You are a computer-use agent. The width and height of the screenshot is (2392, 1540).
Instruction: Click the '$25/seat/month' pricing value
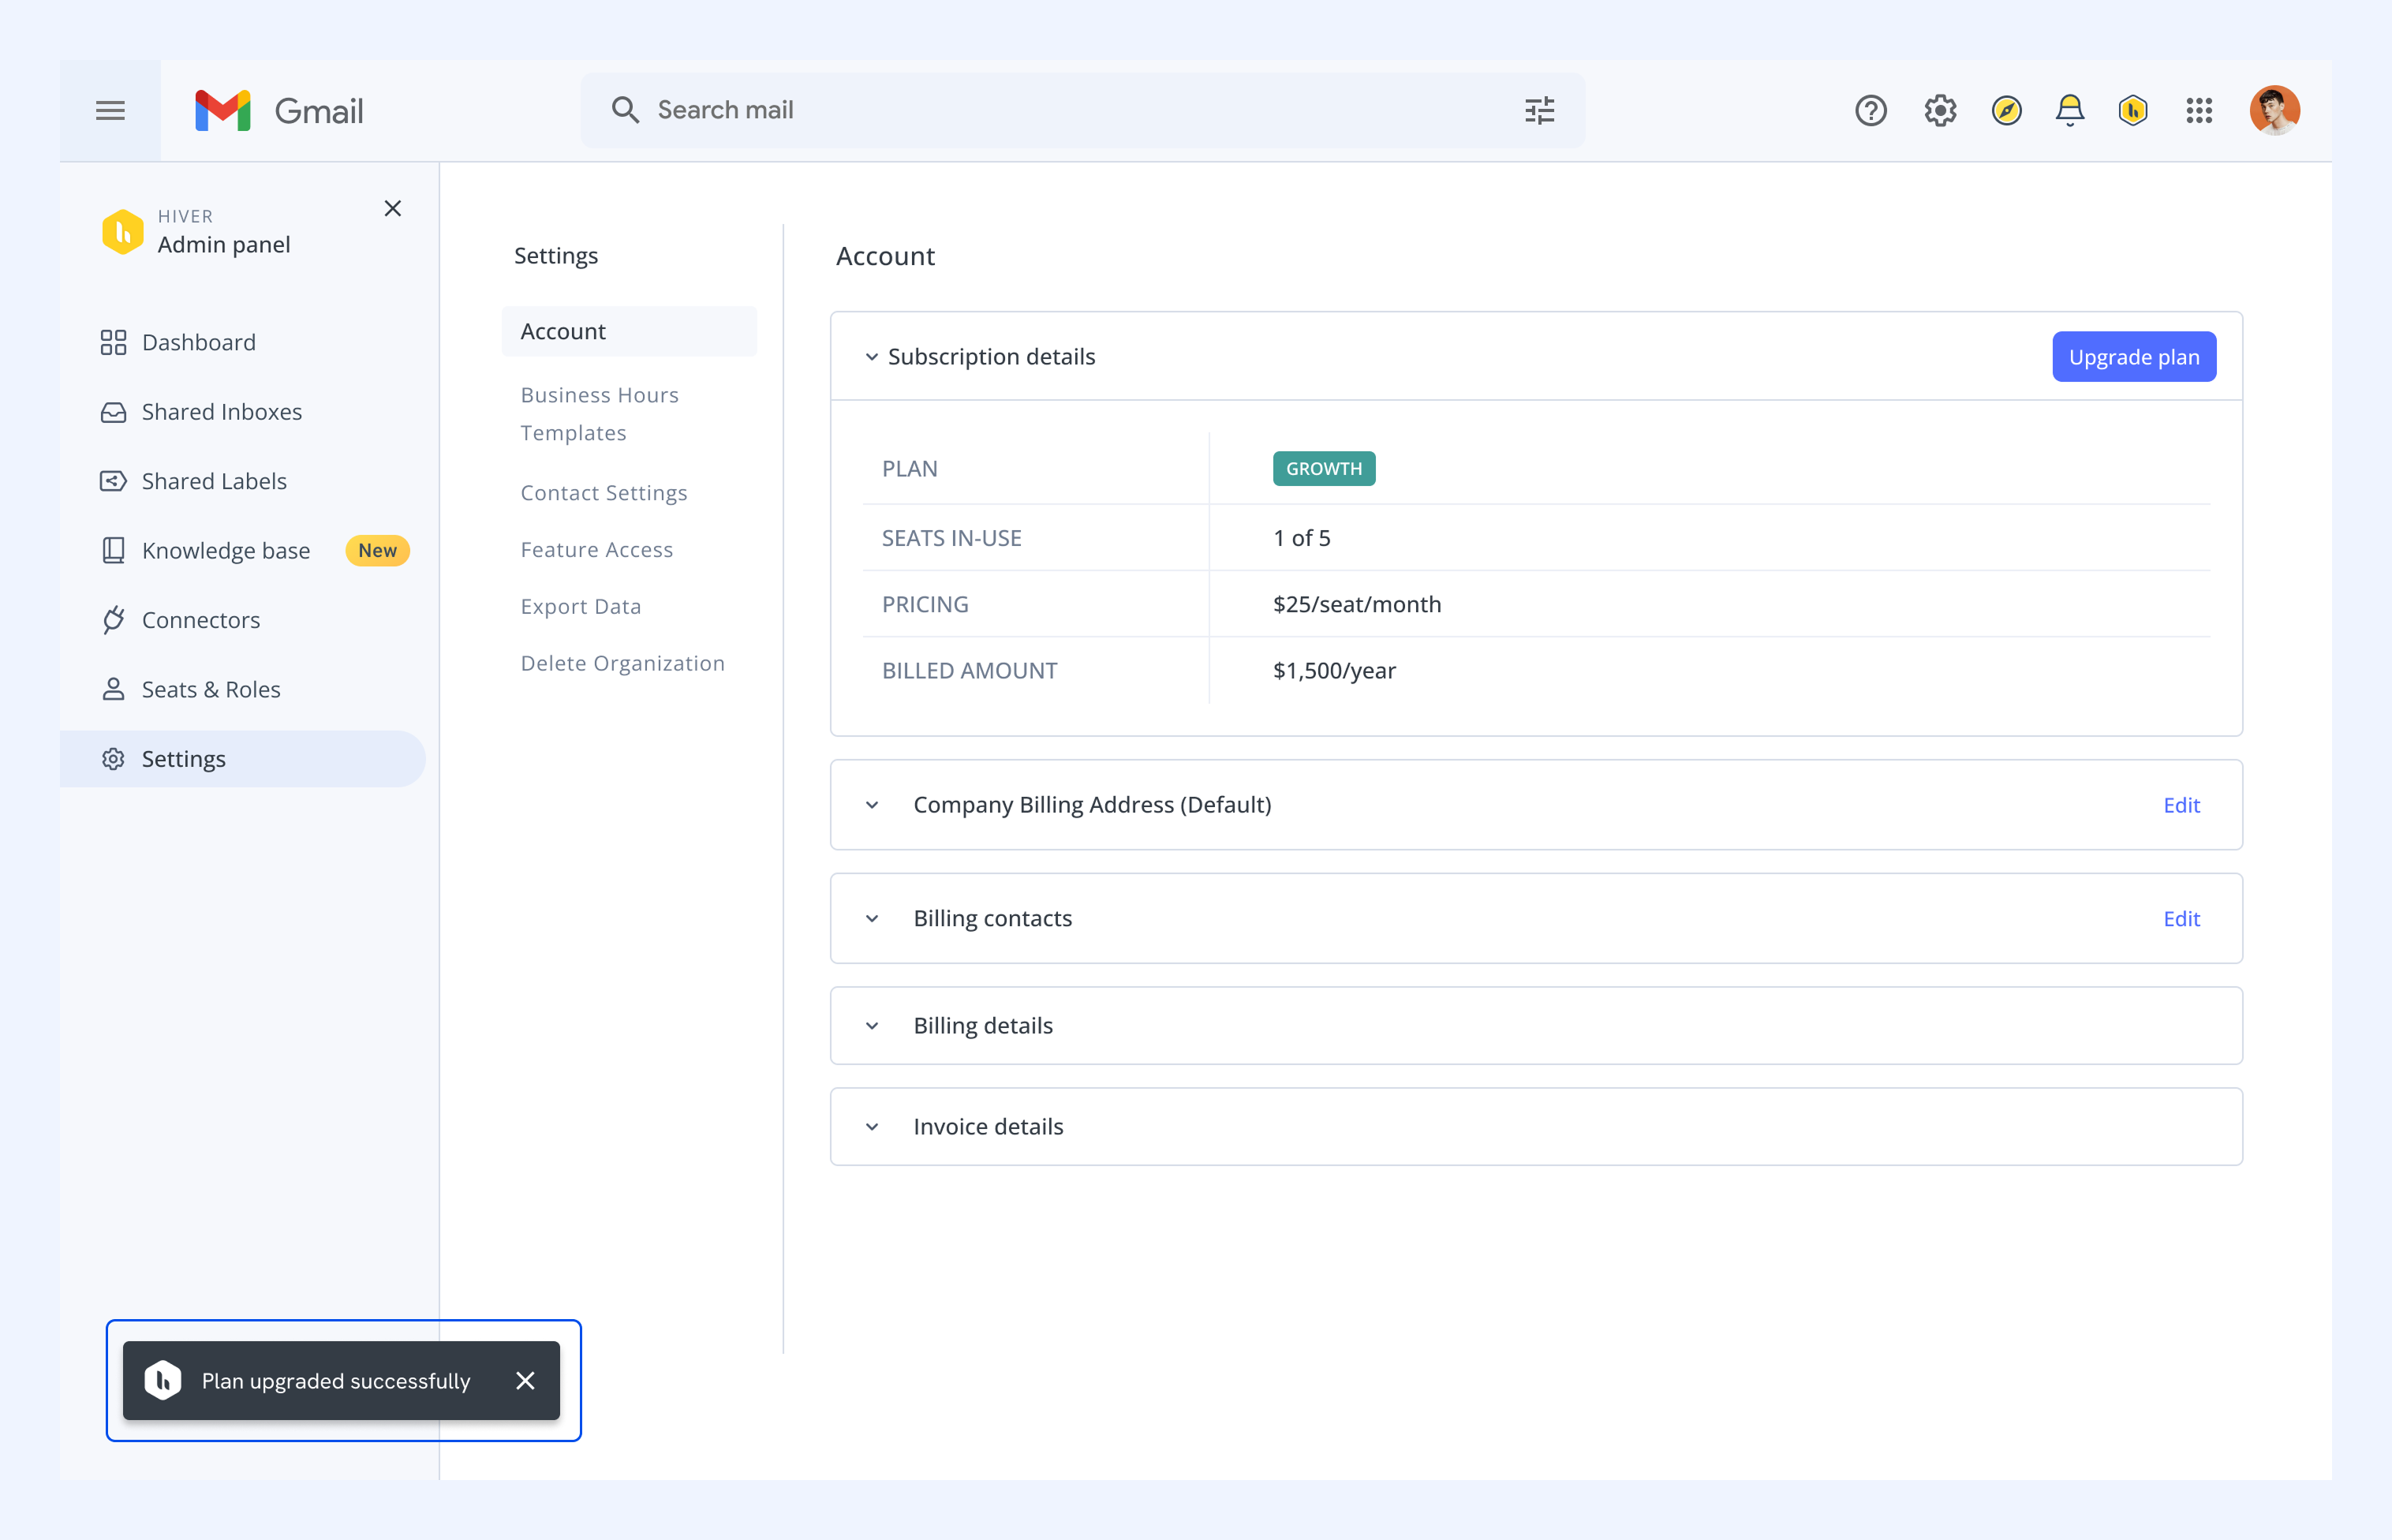pos(1356,604)
